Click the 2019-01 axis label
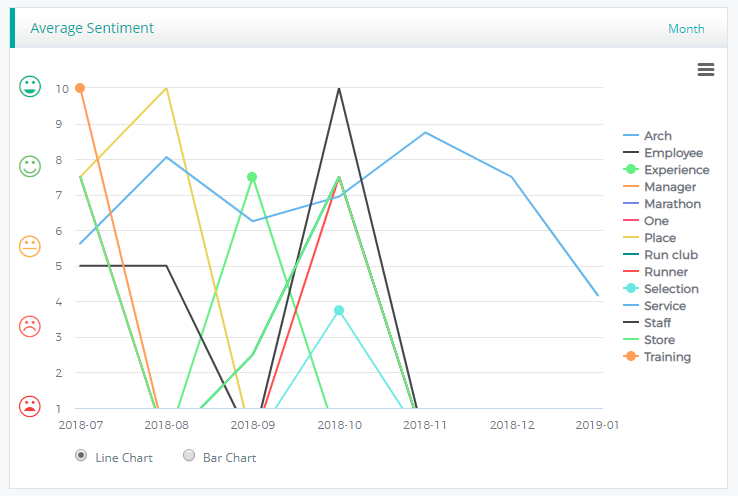 [x=597, y=425]
